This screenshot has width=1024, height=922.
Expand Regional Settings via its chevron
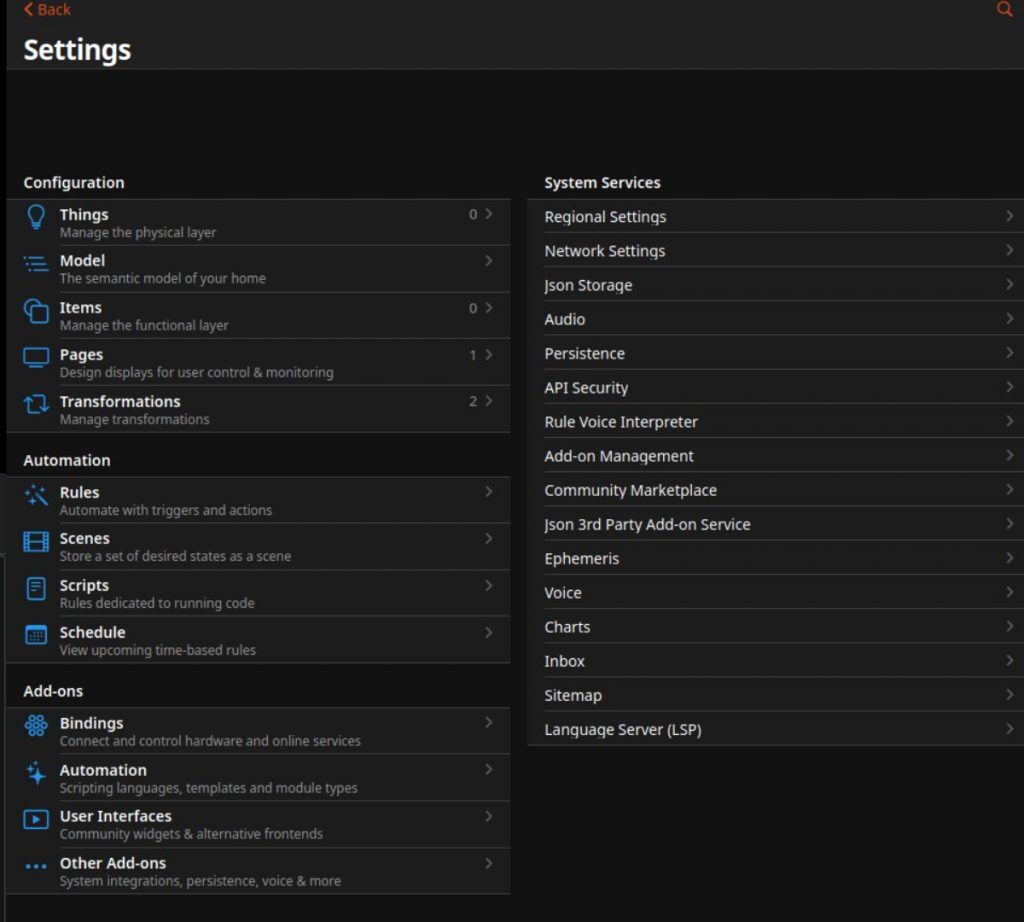pyautogui.click(x=1008, y=216)
